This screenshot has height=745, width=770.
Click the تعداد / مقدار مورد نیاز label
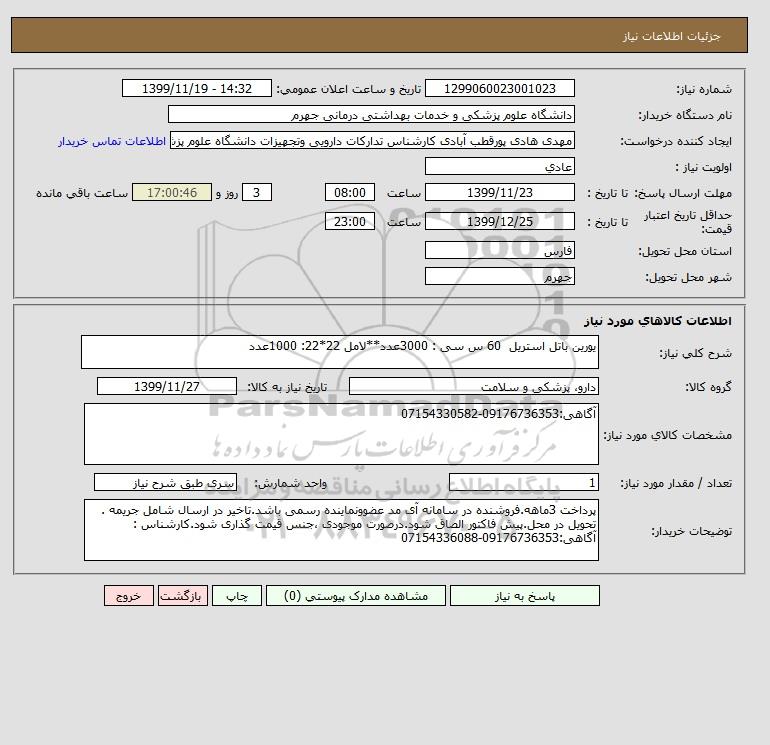(x=676, y=483)
